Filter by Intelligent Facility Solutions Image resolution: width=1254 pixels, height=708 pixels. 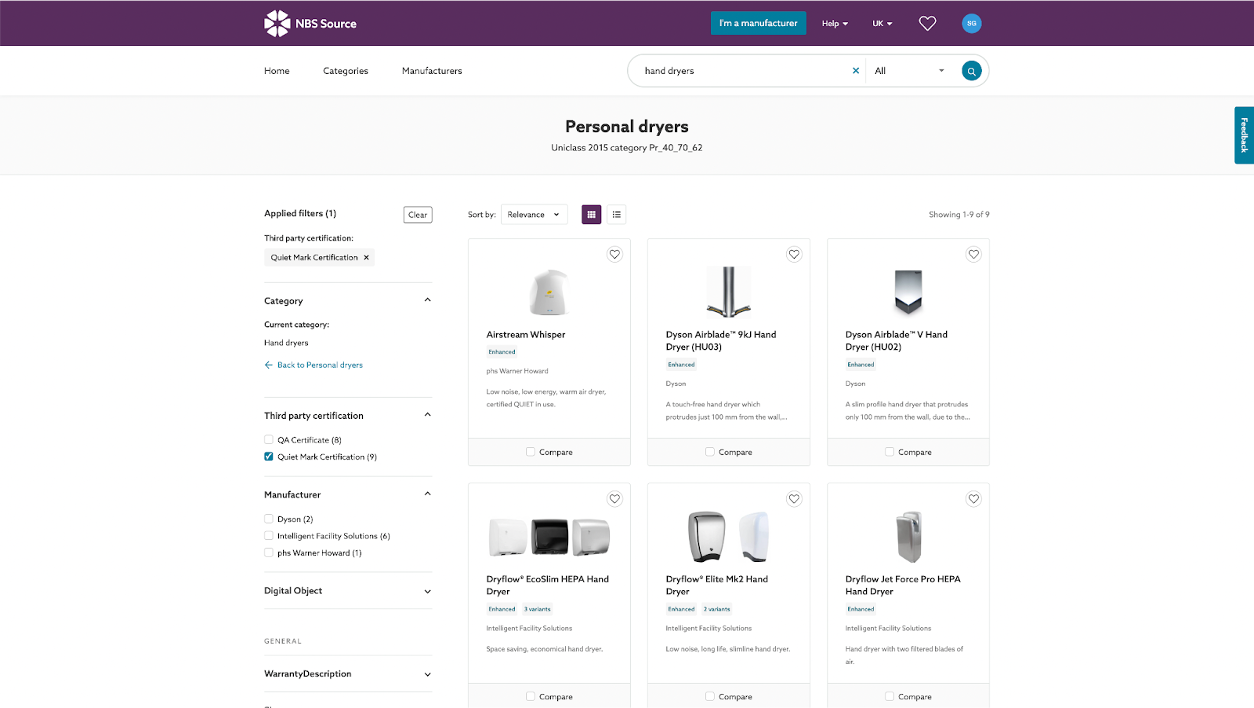point(268,536)
